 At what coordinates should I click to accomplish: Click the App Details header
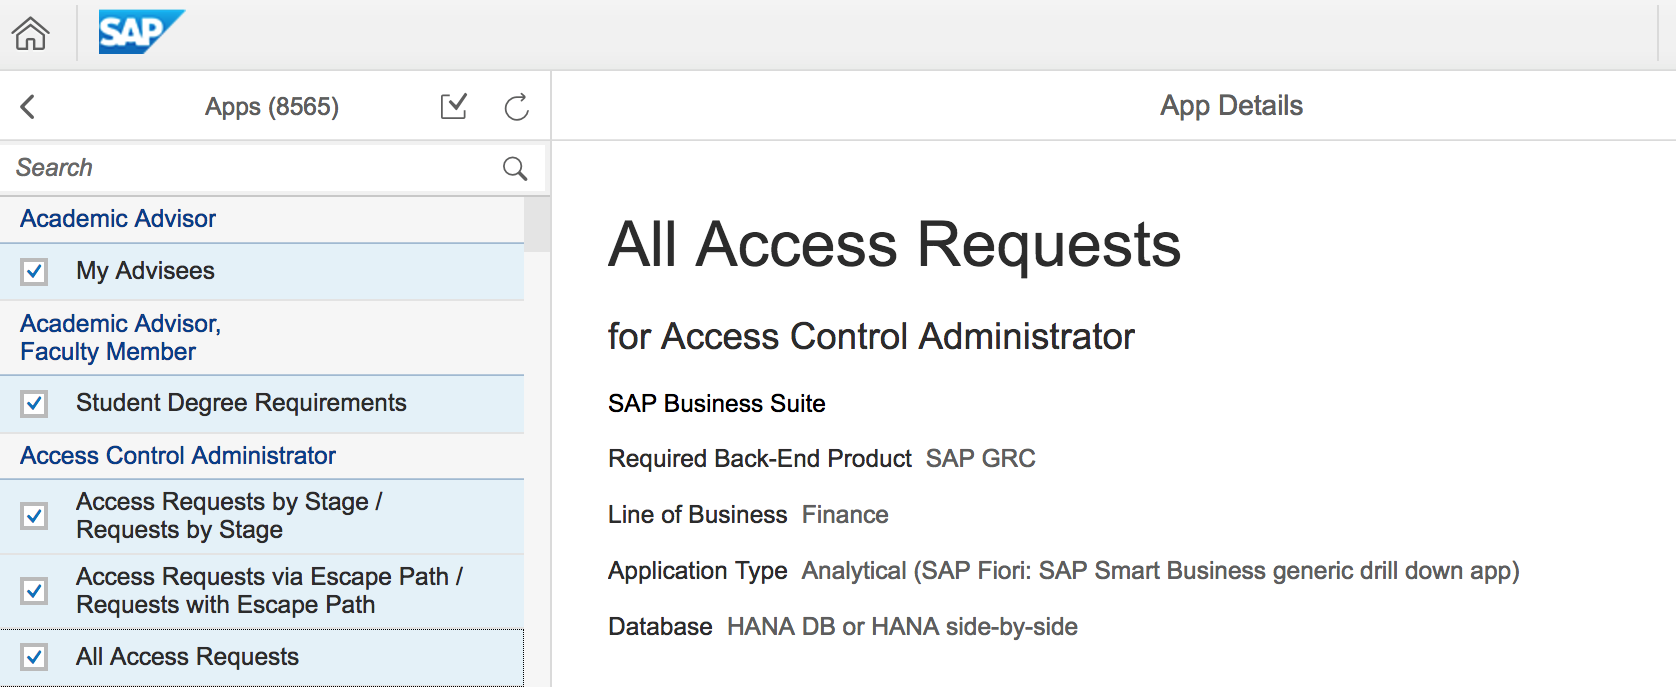(x=1231, y=106)
